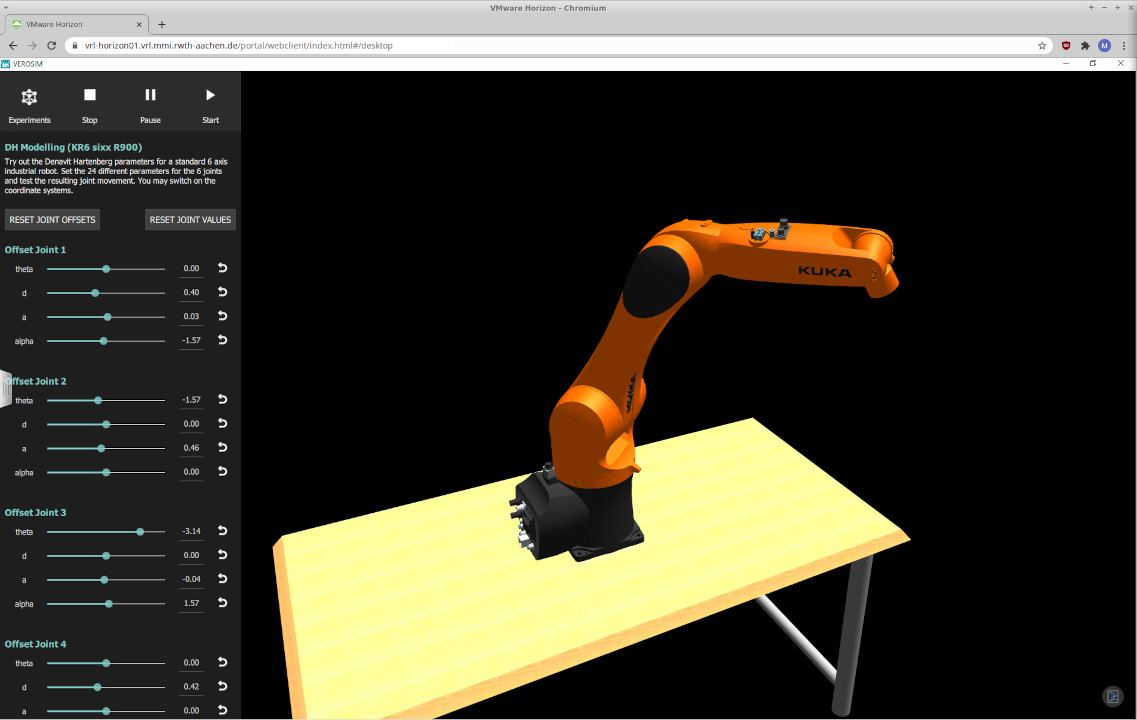Adjust Joint 3 theta slider
Viewport: 1137px width, 720px height.
click(x=106, y=531)
